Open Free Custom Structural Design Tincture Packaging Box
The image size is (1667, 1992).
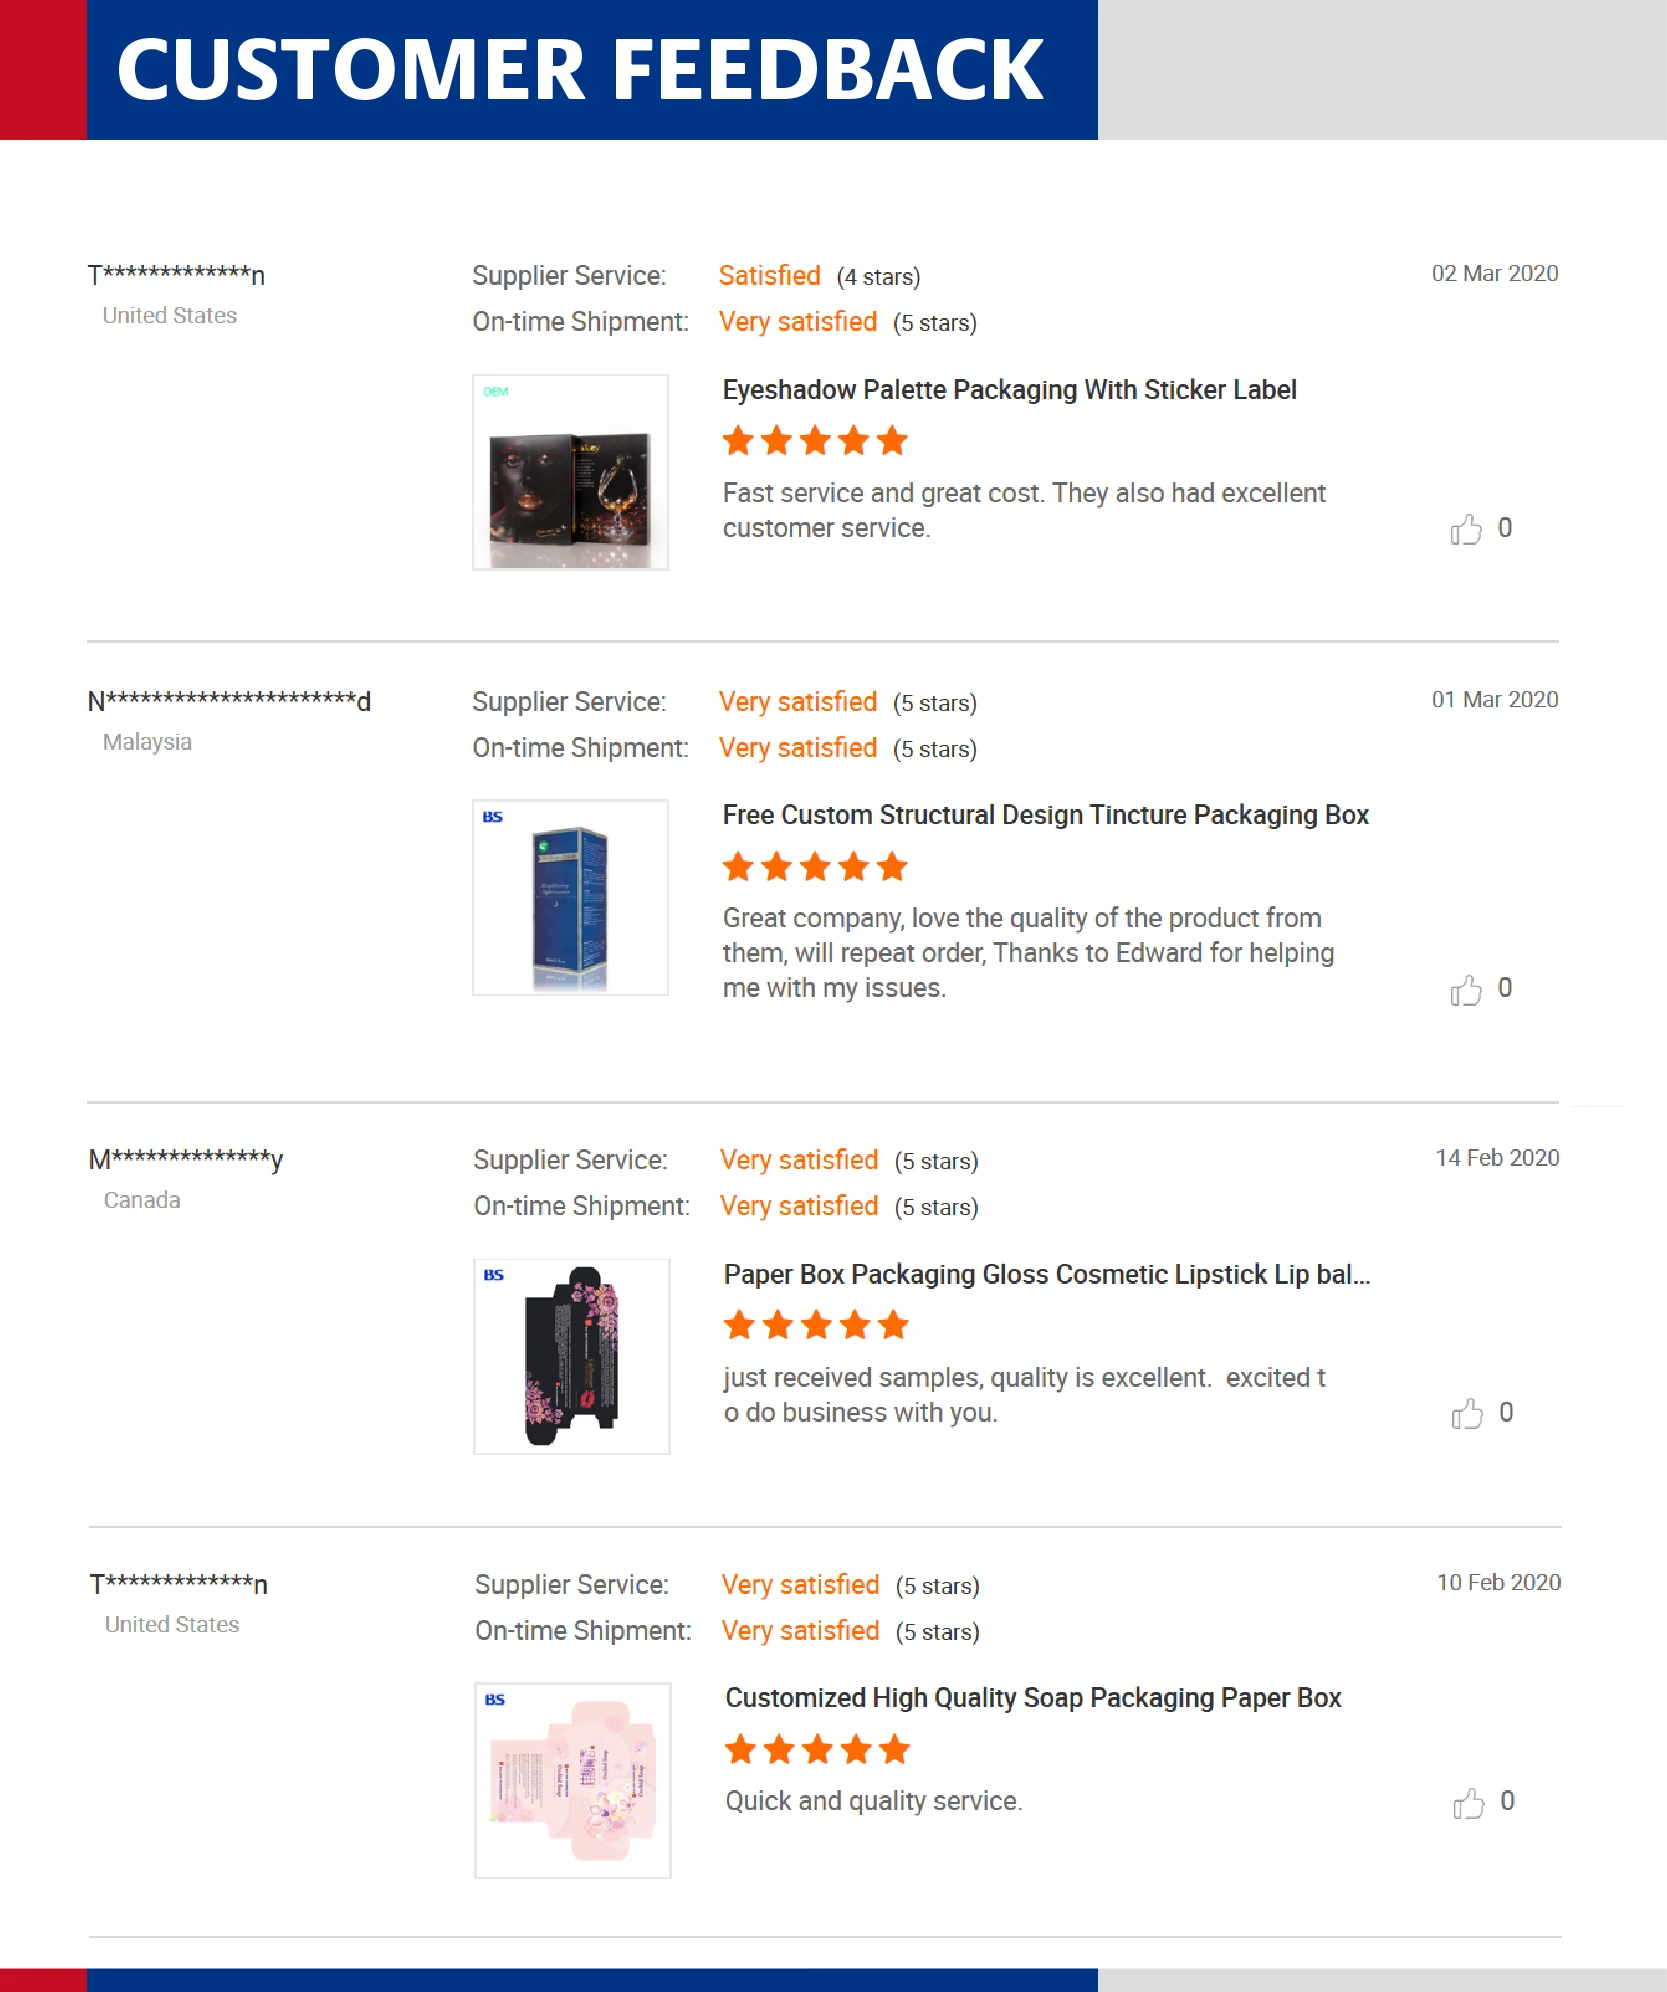coord(1045,815)
